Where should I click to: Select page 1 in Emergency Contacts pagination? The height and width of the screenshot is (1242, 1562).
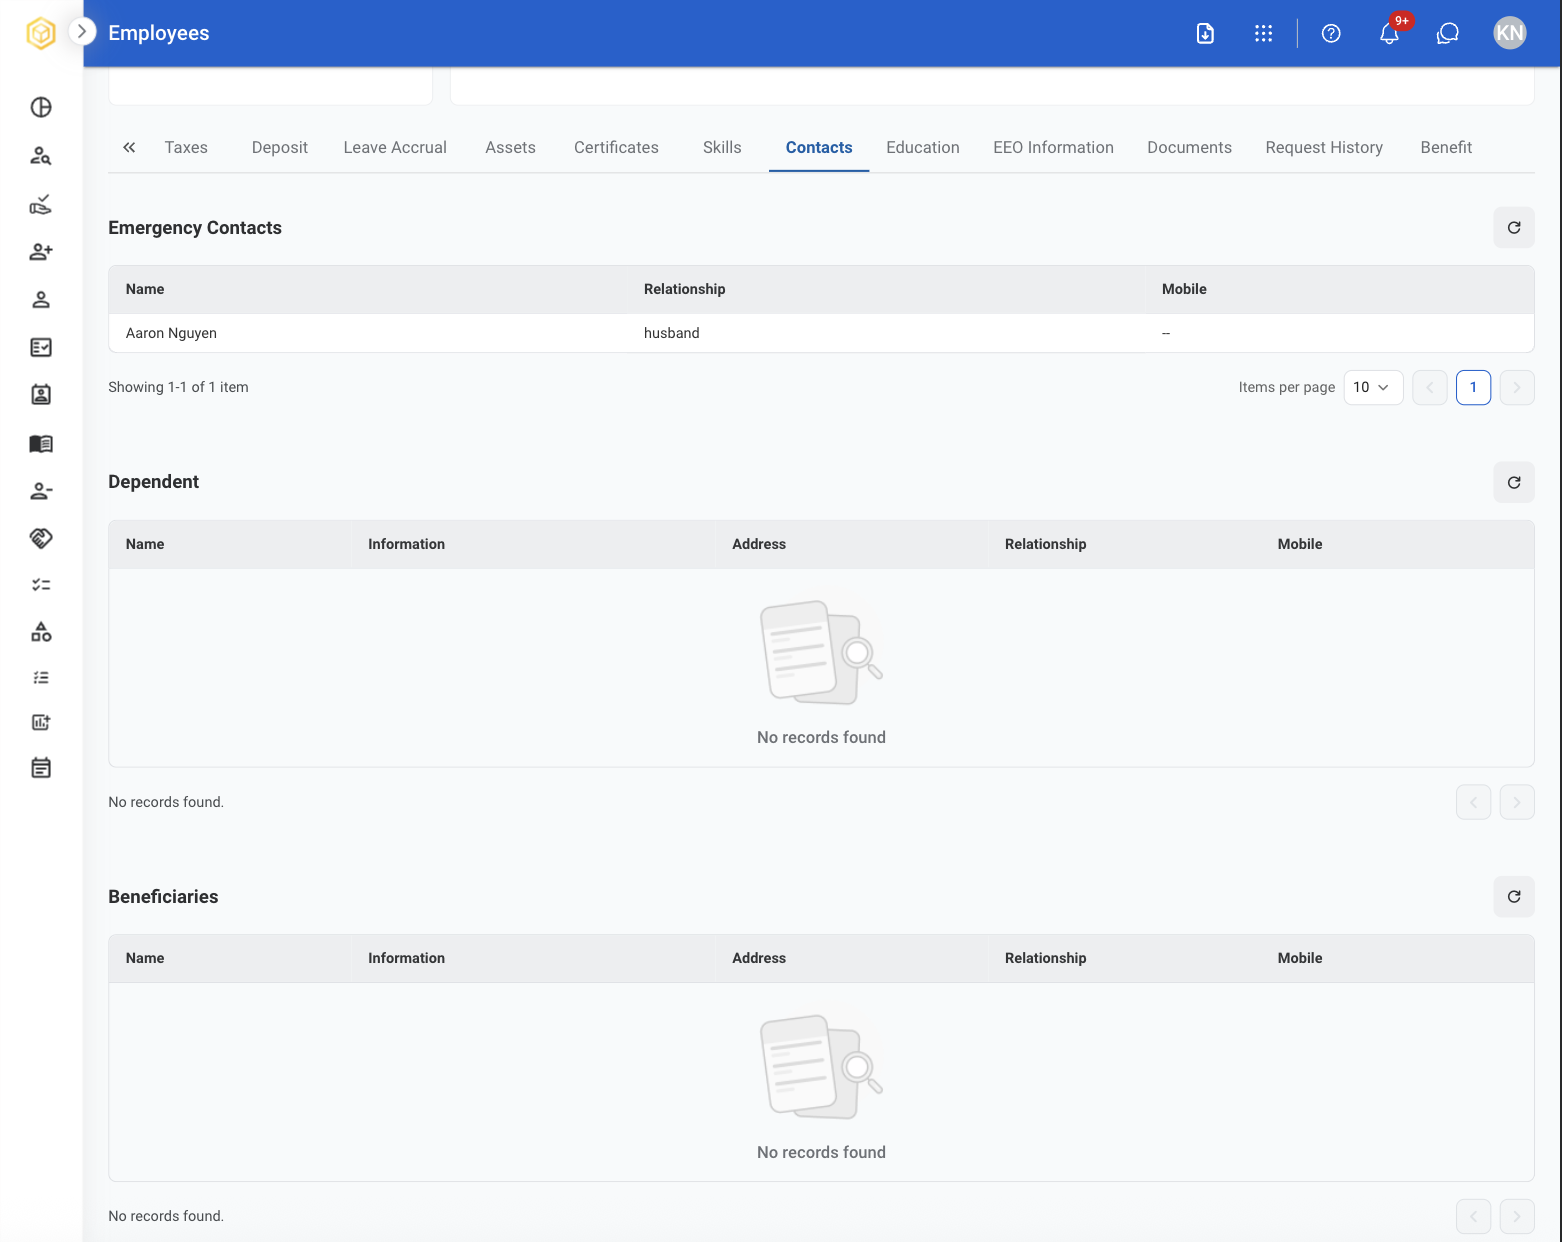(x=1473, y=387)
